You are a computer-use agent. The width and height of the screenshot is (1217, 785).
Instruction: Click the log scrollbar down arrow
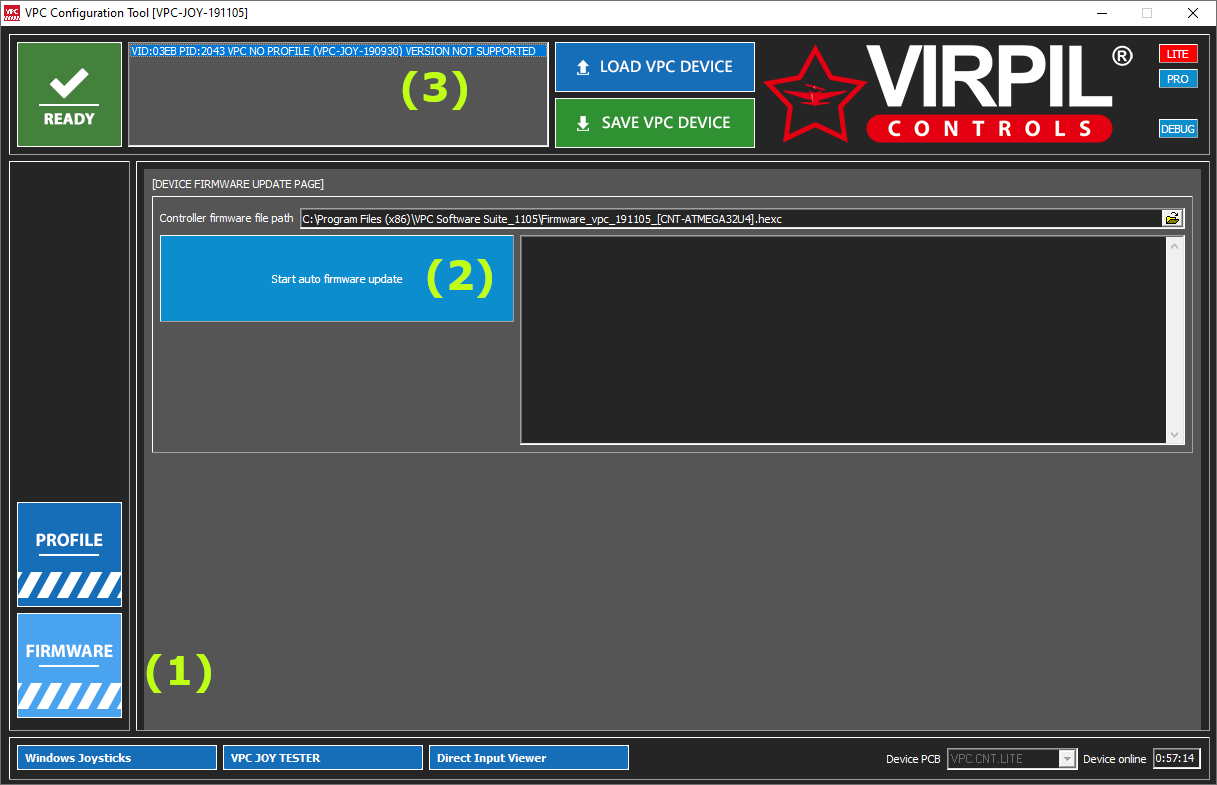[1175, 435]
